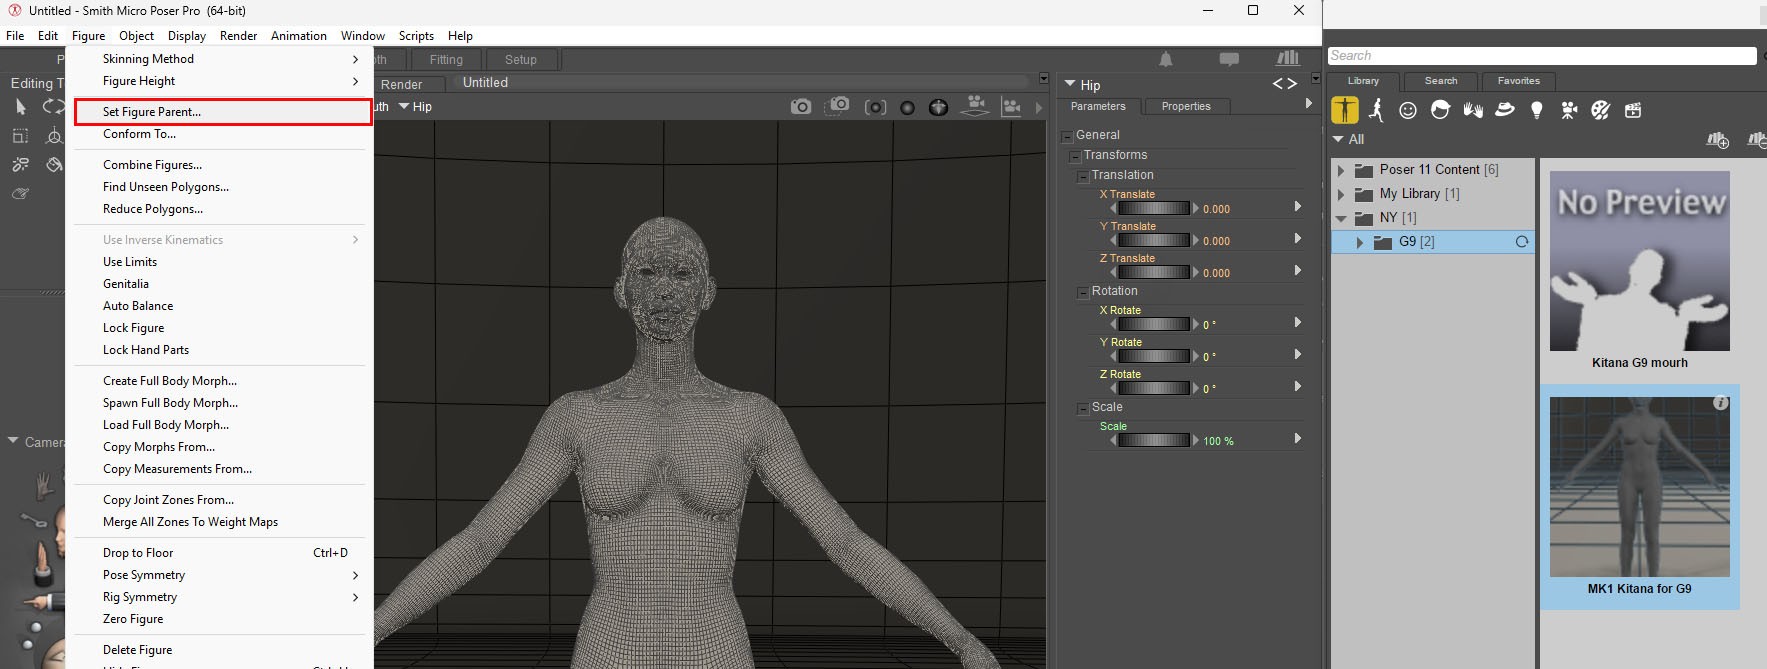
Task: Open the Hip actor dropdown in preview
Action: 415,107
